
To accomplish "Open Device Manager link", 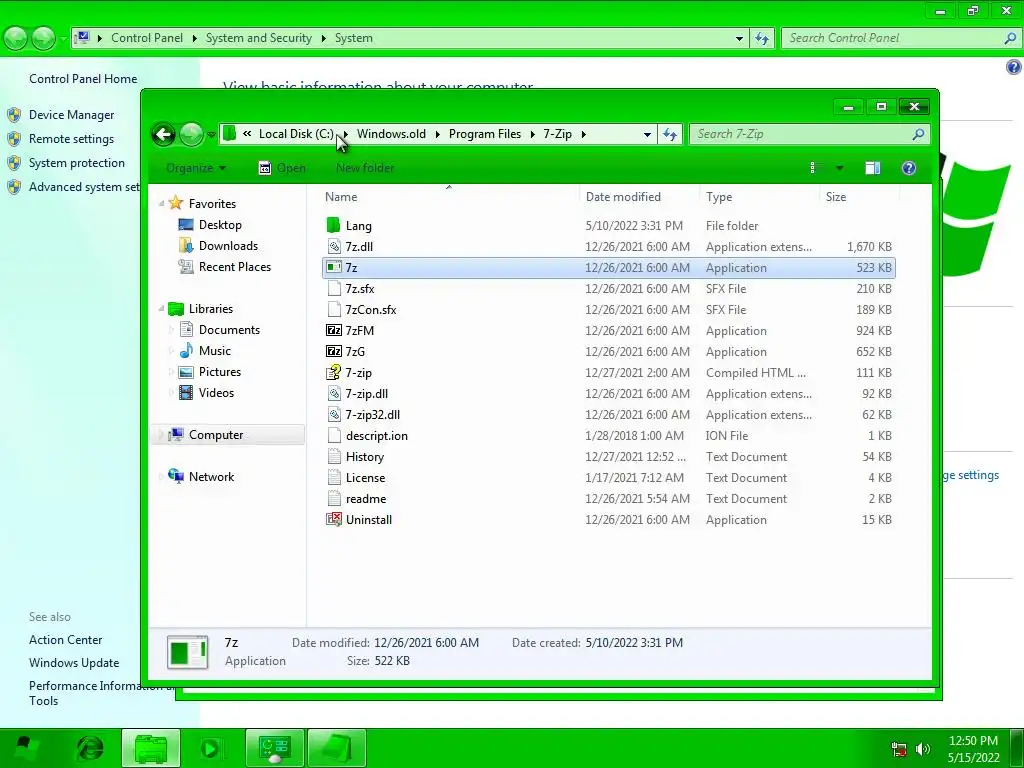I will 71,115.
